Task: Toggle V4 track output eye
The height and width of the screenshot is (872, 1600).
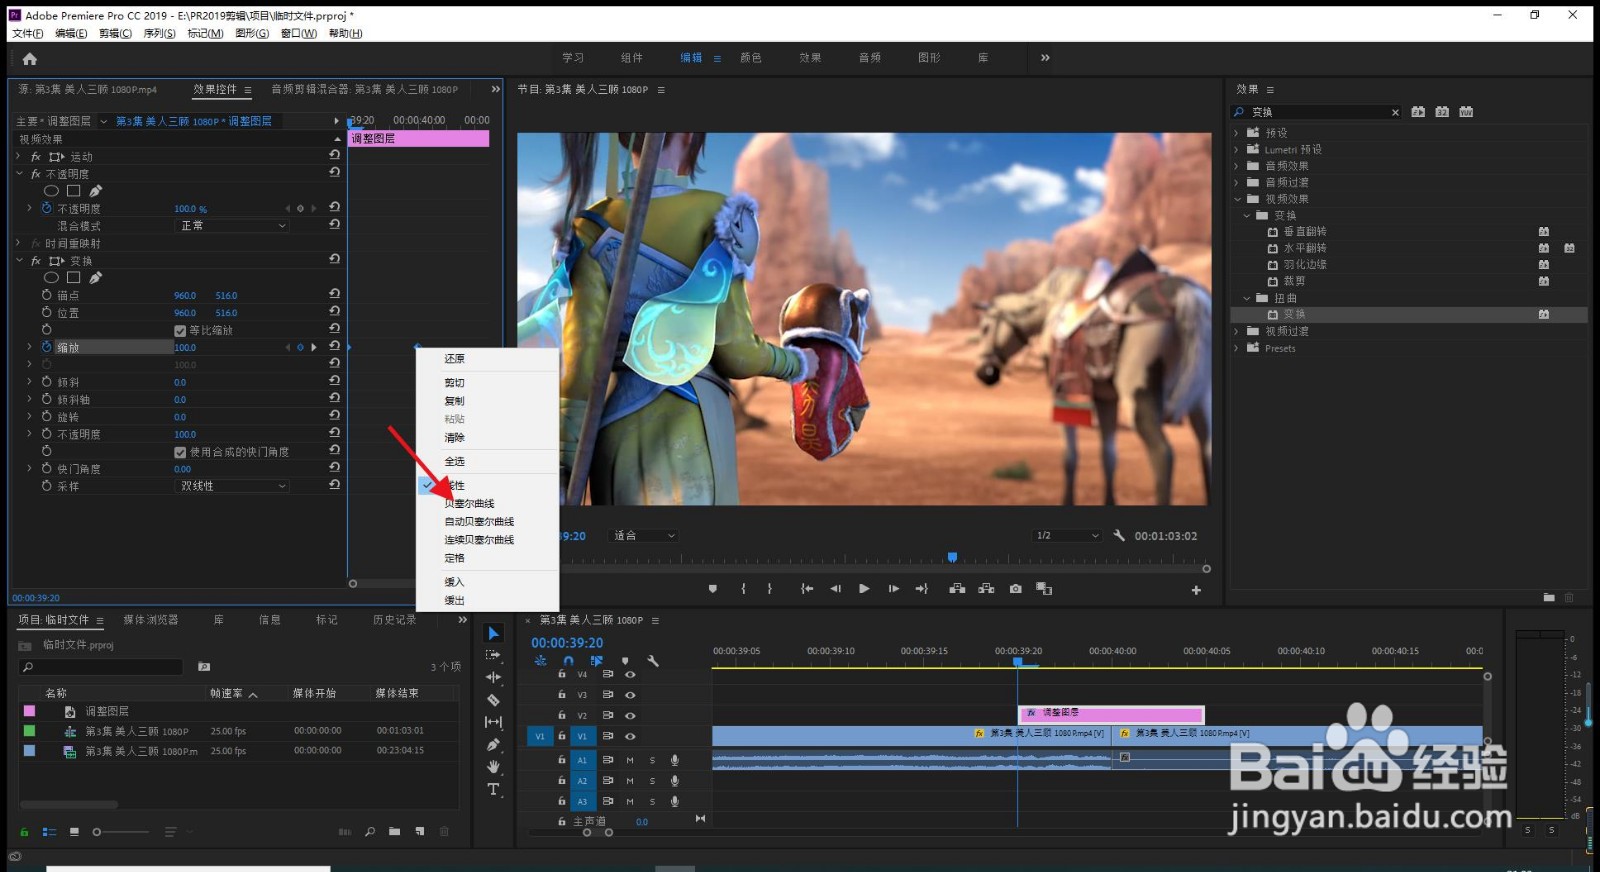Action: point(630,674)
